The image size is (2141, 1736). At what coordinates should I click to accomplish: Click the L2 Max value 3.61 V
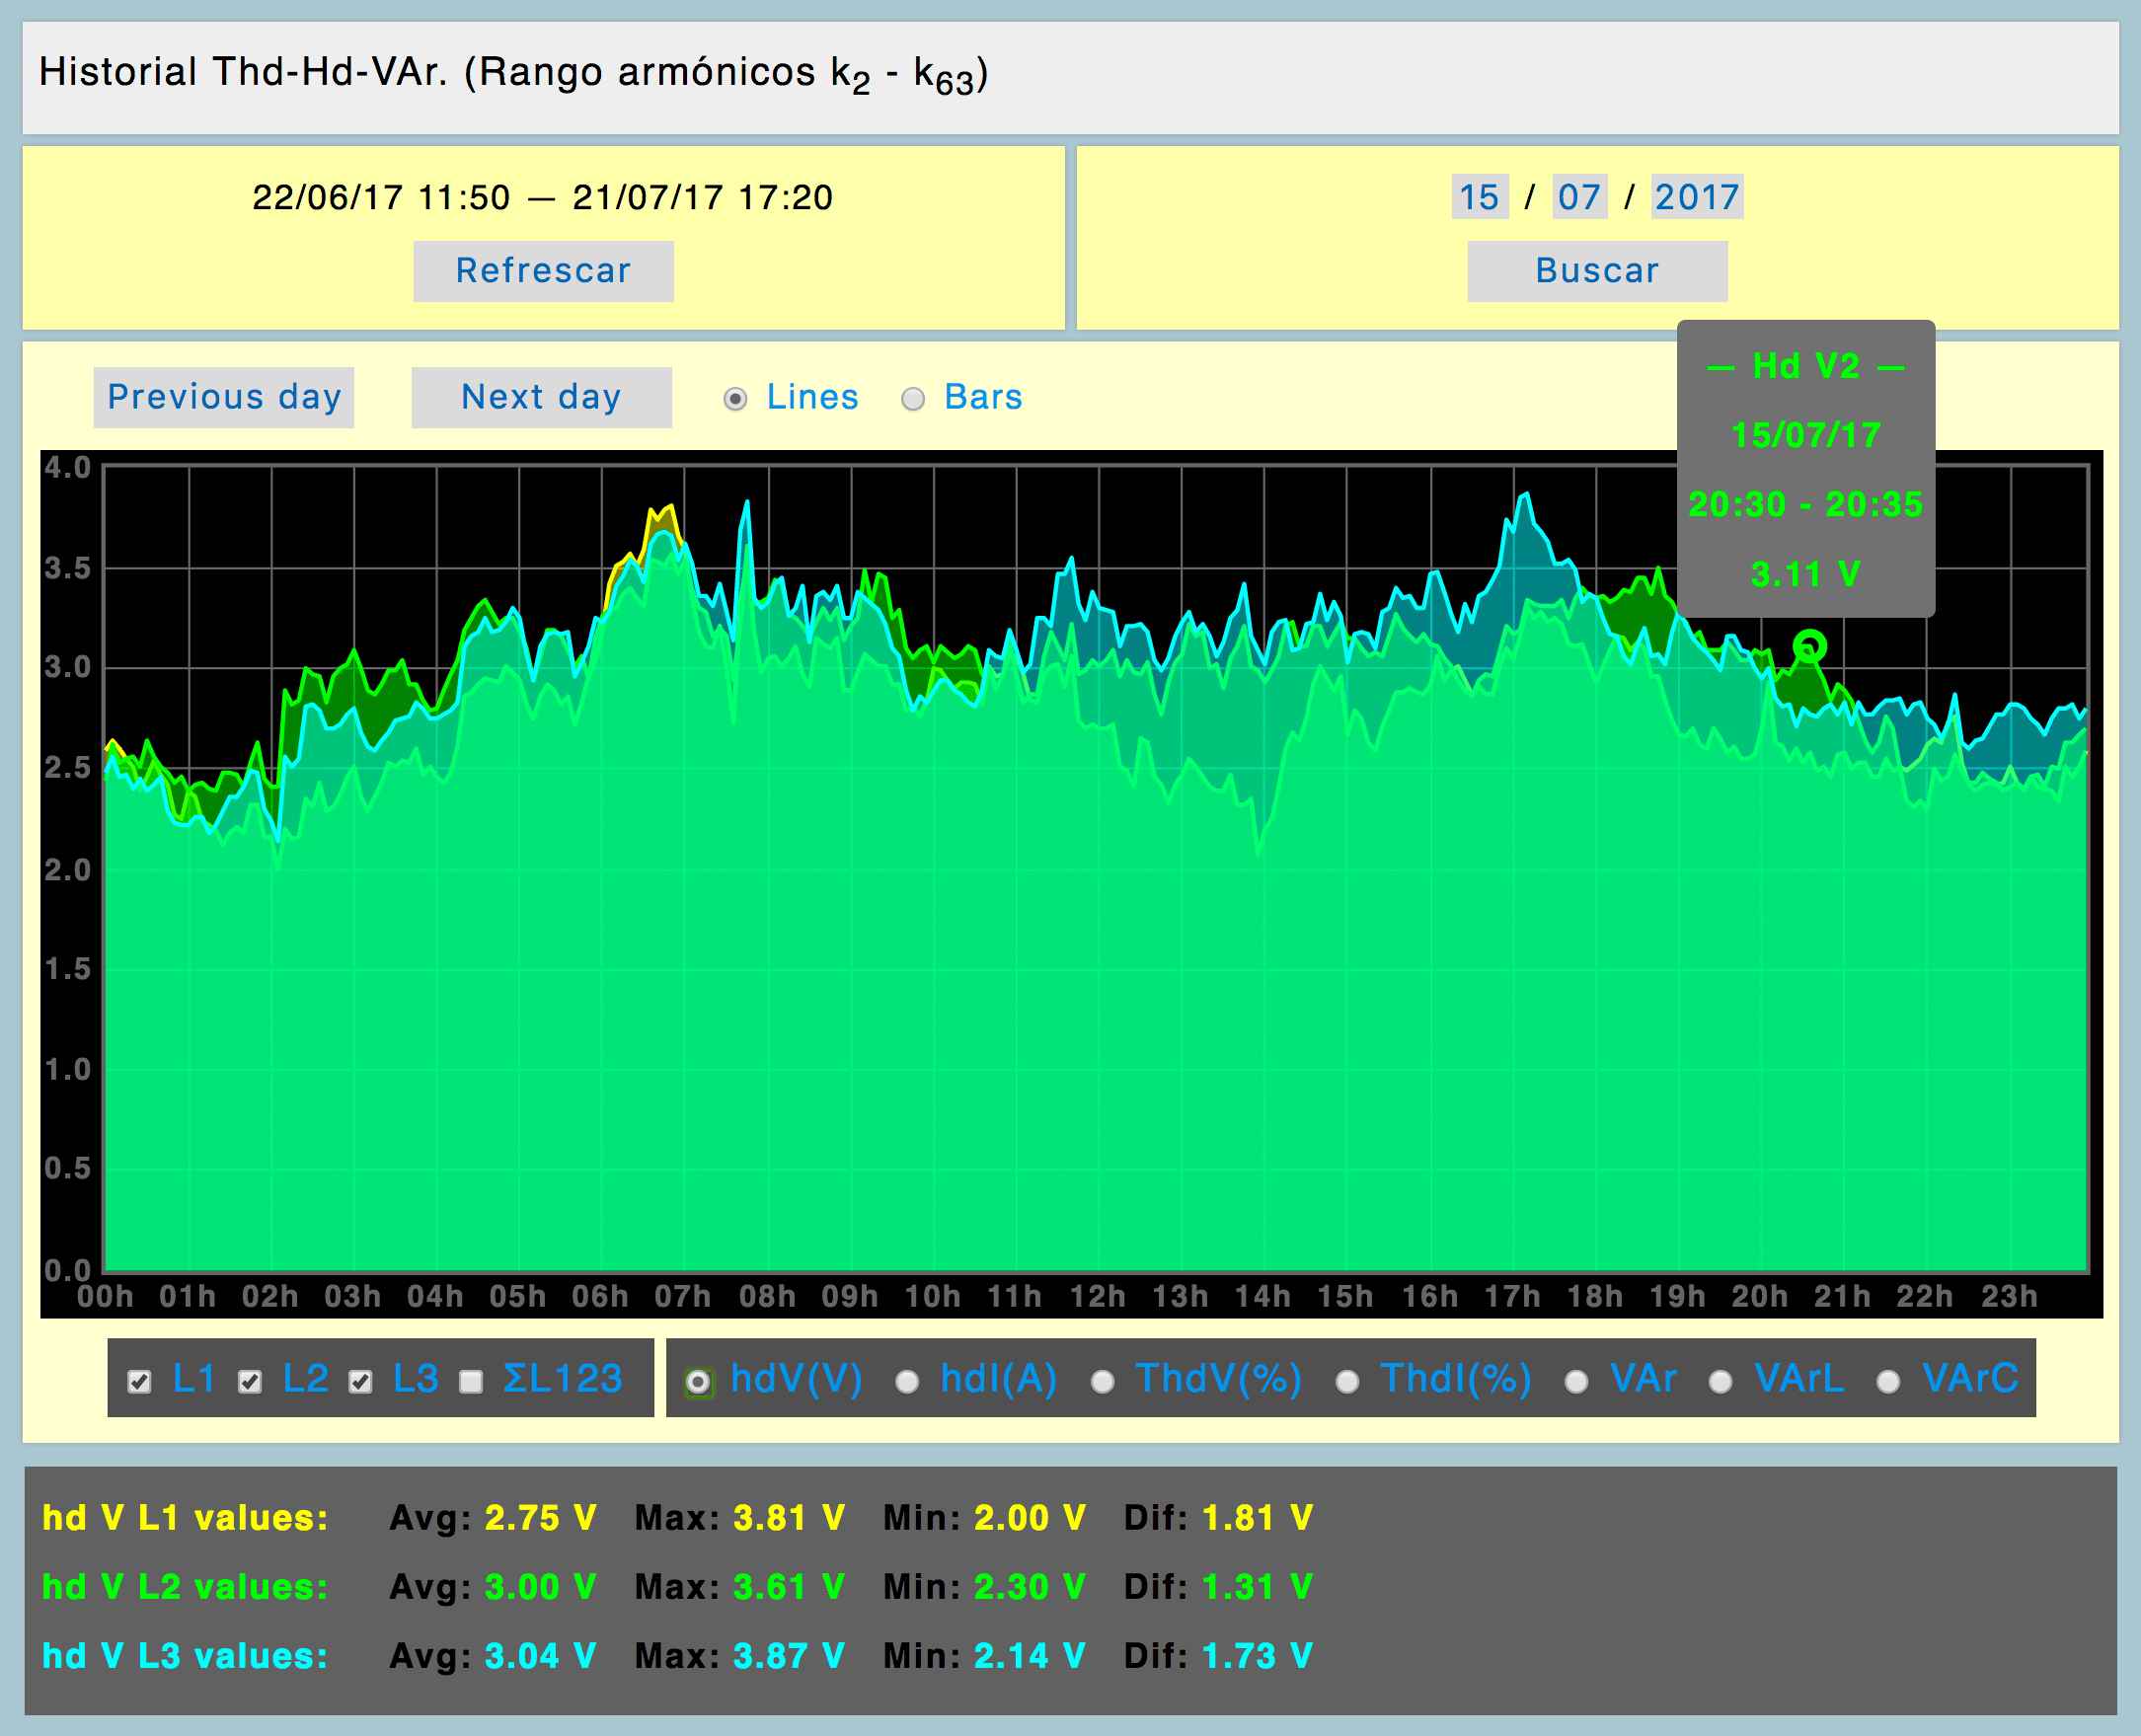[789, 1587]
